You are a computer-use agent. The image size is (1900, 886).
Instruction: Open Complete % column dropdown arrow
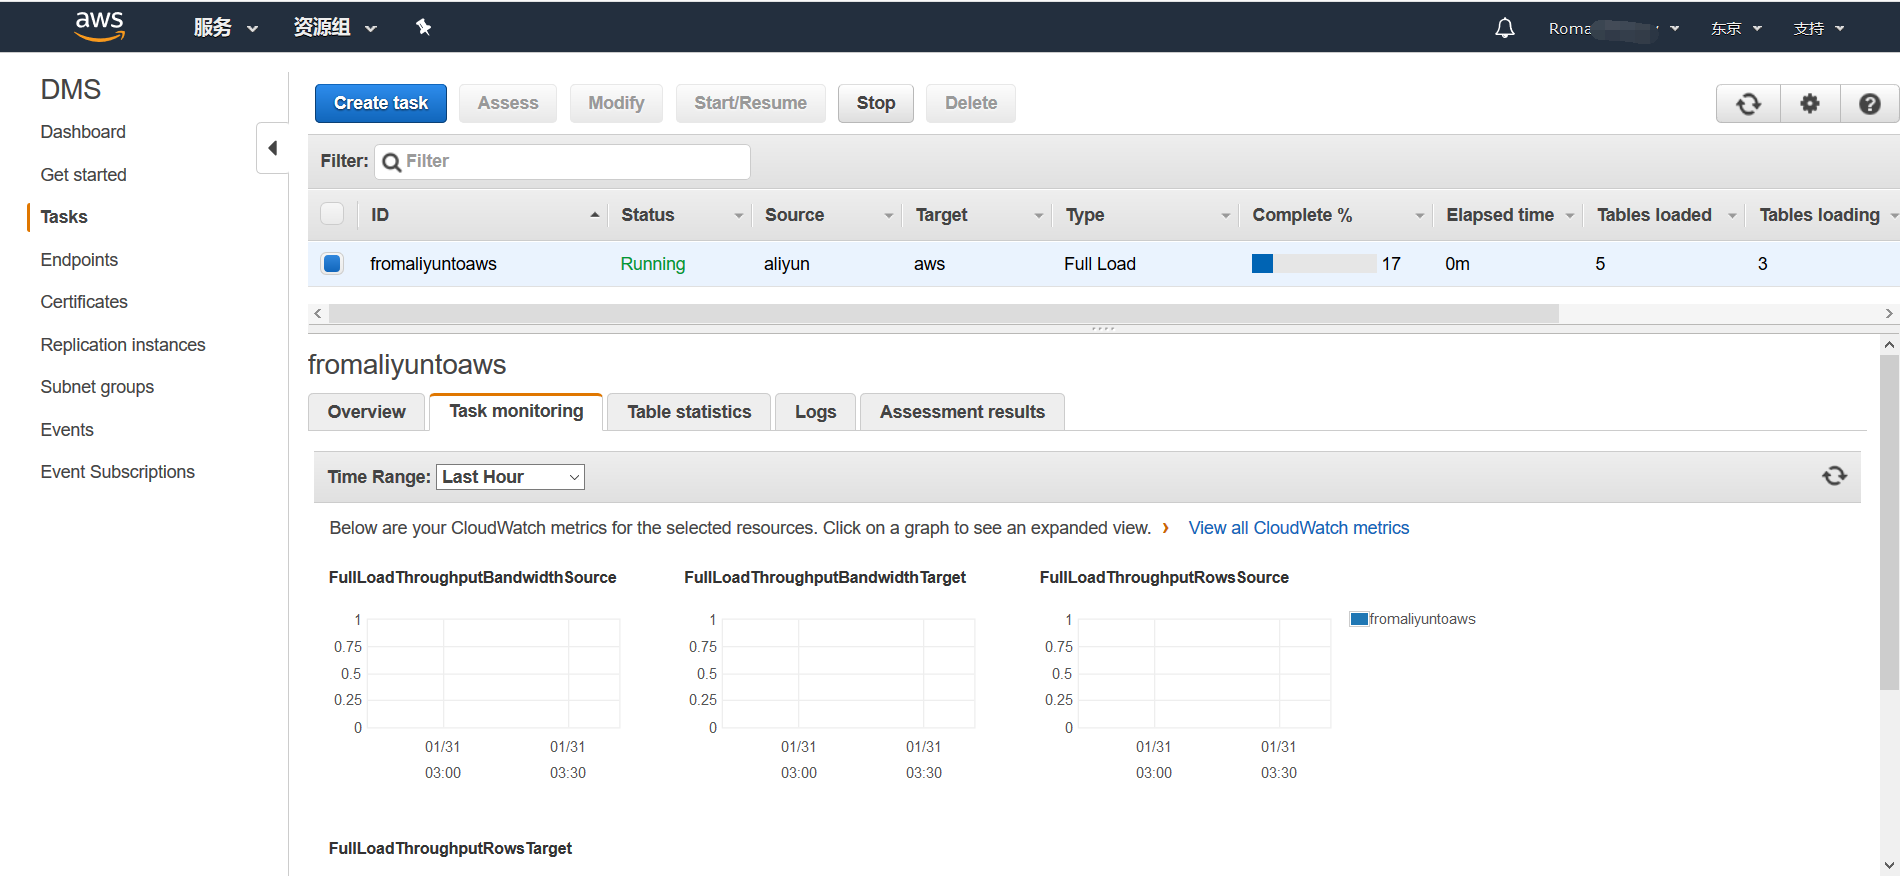1419,215
